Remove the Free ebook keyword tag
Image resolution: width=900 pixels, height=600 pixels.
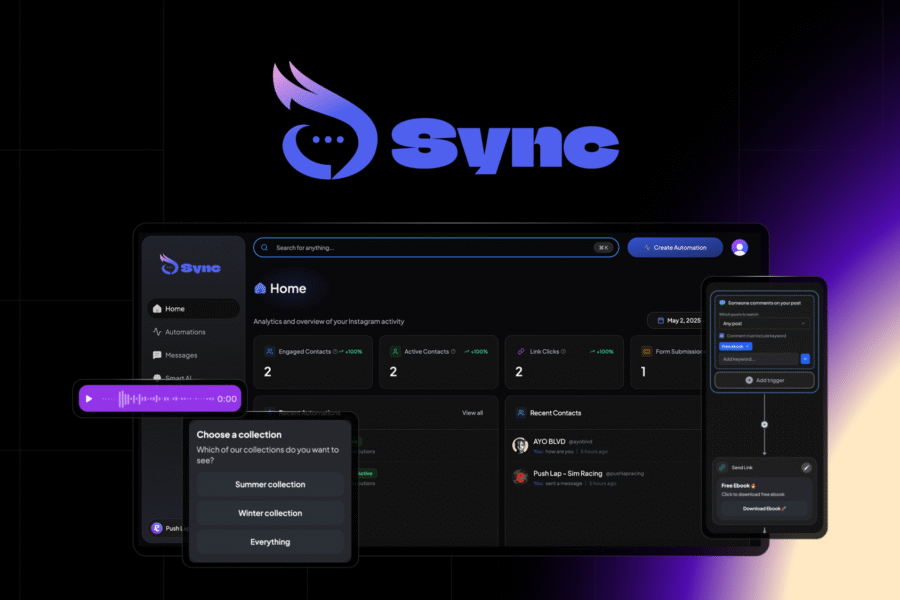click(x=746, y=346)
